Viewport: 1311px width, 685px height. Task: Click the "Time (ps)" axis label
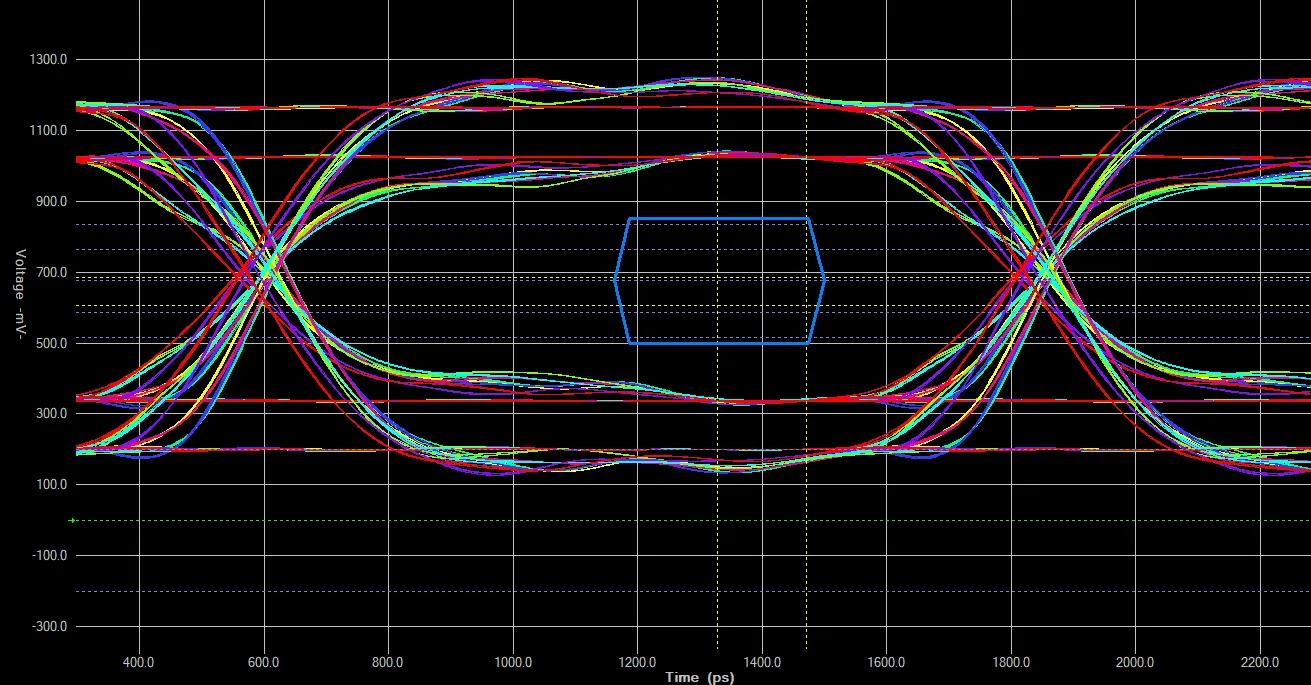pyautogui.click(x=700, y=677)
